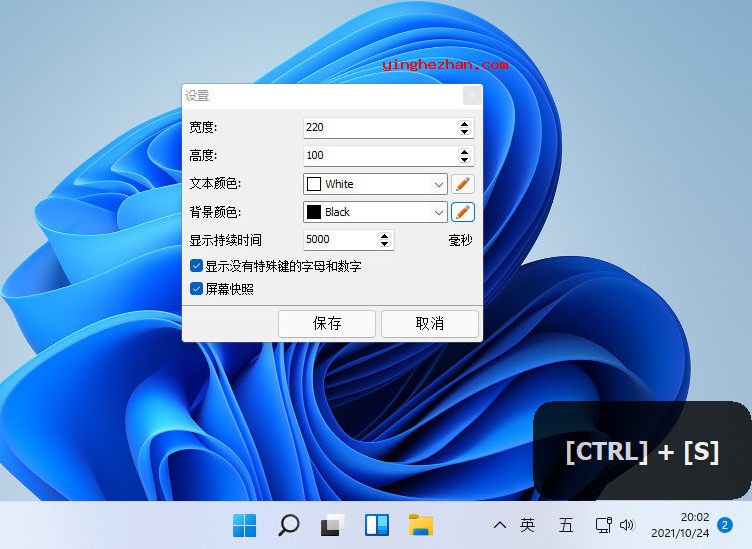The height and width of the screenshot is (549, 752).
Task: Increase the 宽度 value with up arrow
Action: 464,124
